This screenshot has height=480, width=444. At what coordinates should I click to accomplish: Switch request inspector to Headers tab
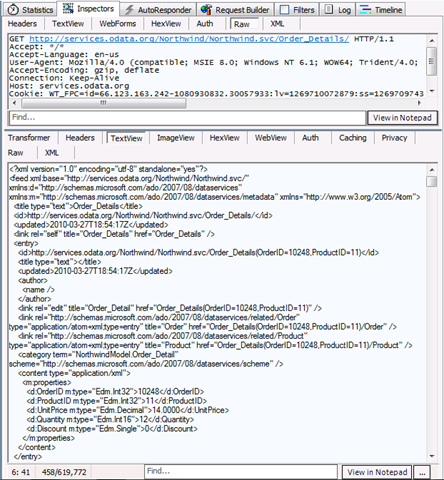point(22,24)
